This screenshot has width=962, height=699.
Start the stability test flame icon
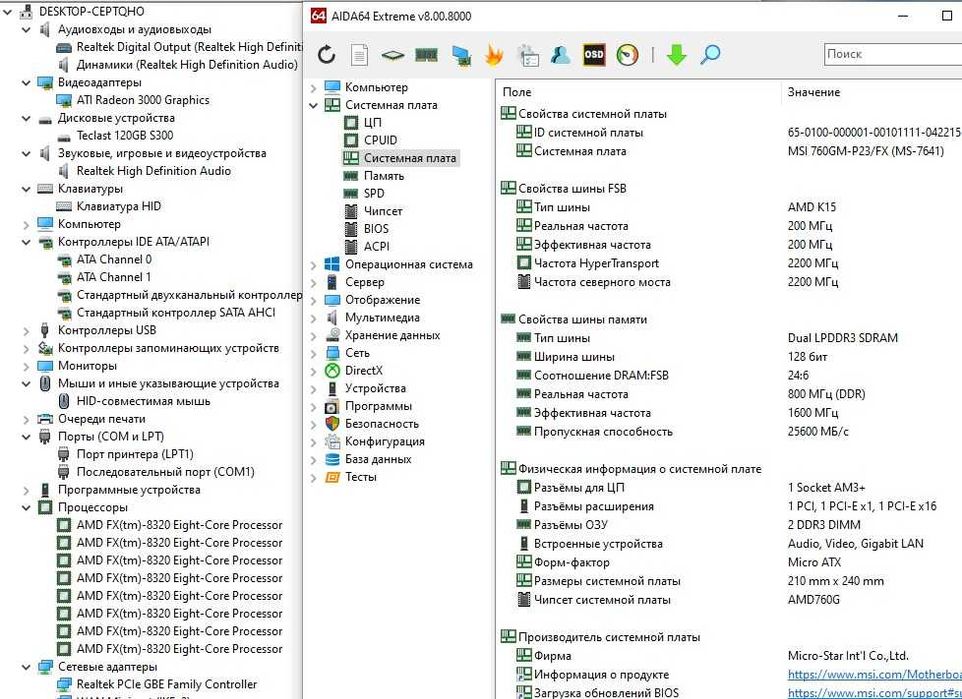494,55
